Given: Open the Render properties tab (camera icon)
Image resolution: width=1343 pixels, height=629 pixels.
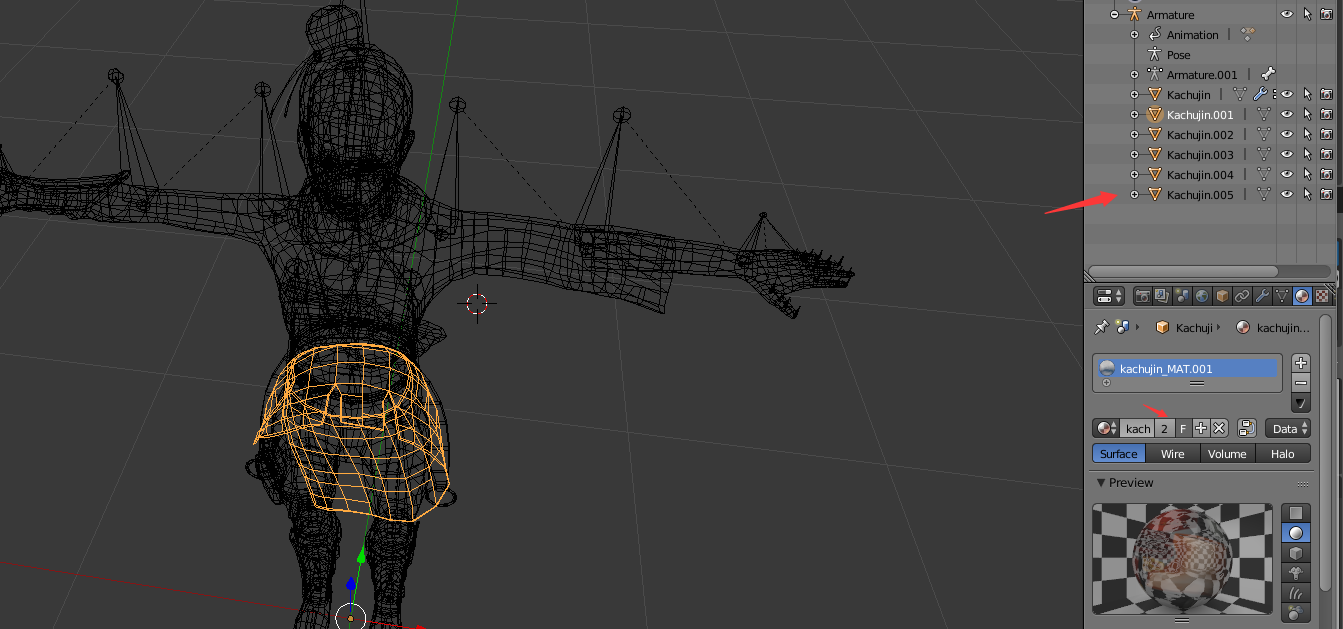Looking at the screenshot, I should tap(1141, 296).
